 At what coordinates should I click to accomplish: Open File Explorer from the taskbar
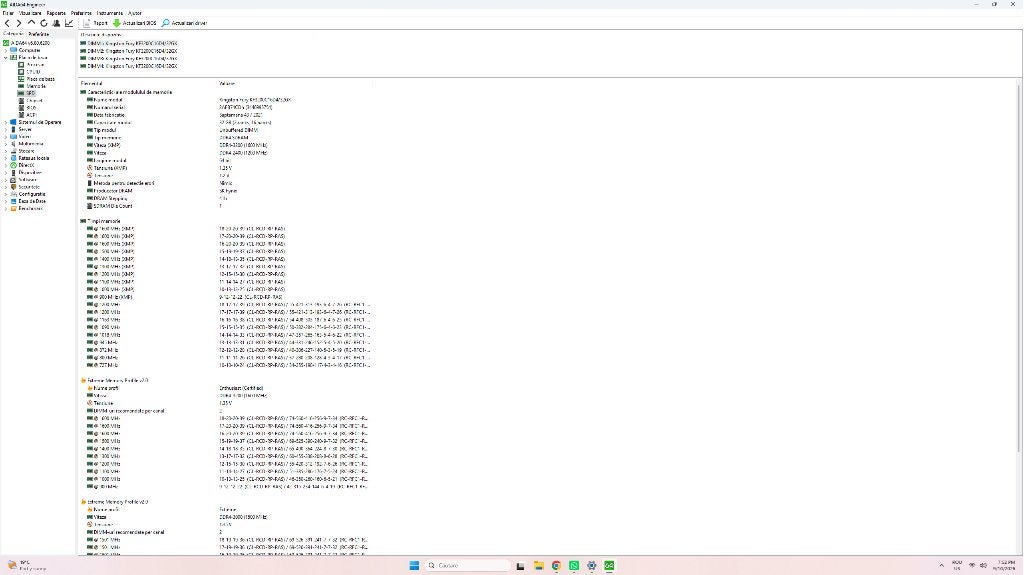(539, 566)
